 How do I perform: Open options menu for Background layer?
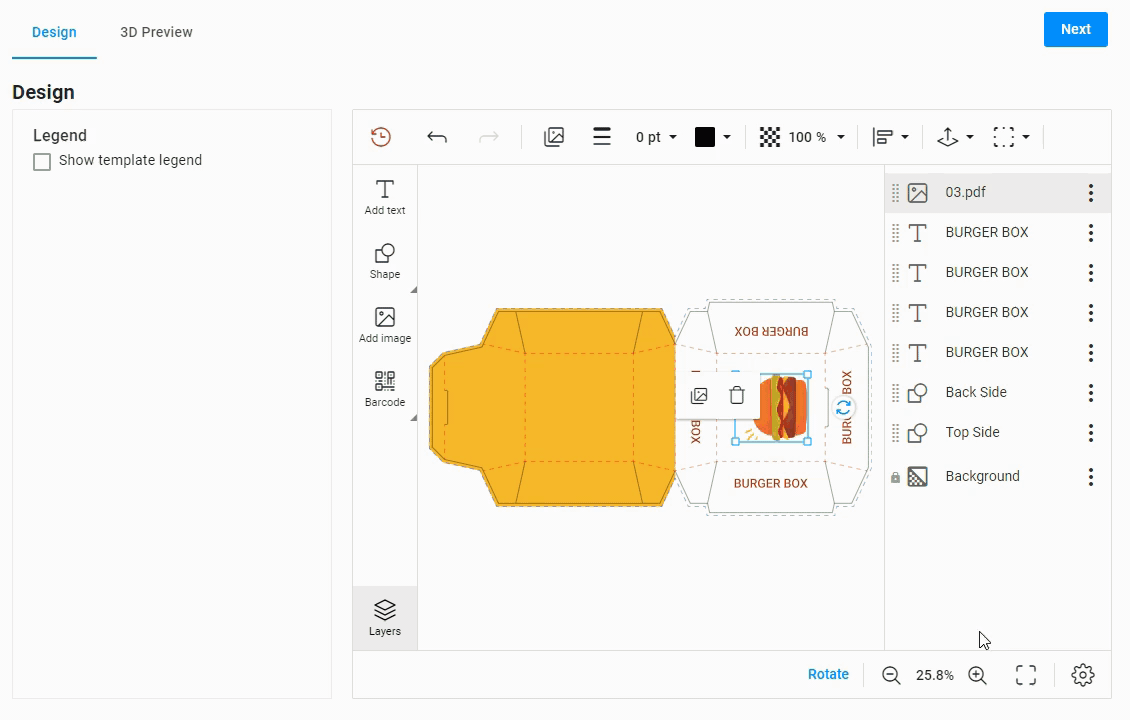[1091, 477]
